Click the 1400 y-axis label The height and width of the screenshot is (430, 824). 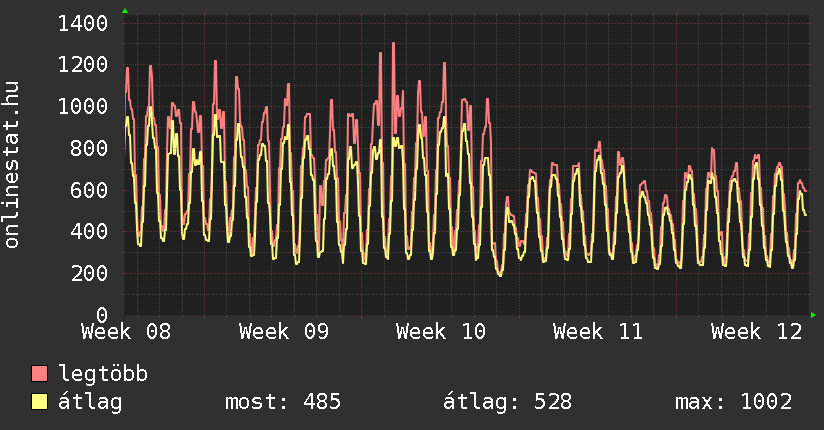coord(83,23)
